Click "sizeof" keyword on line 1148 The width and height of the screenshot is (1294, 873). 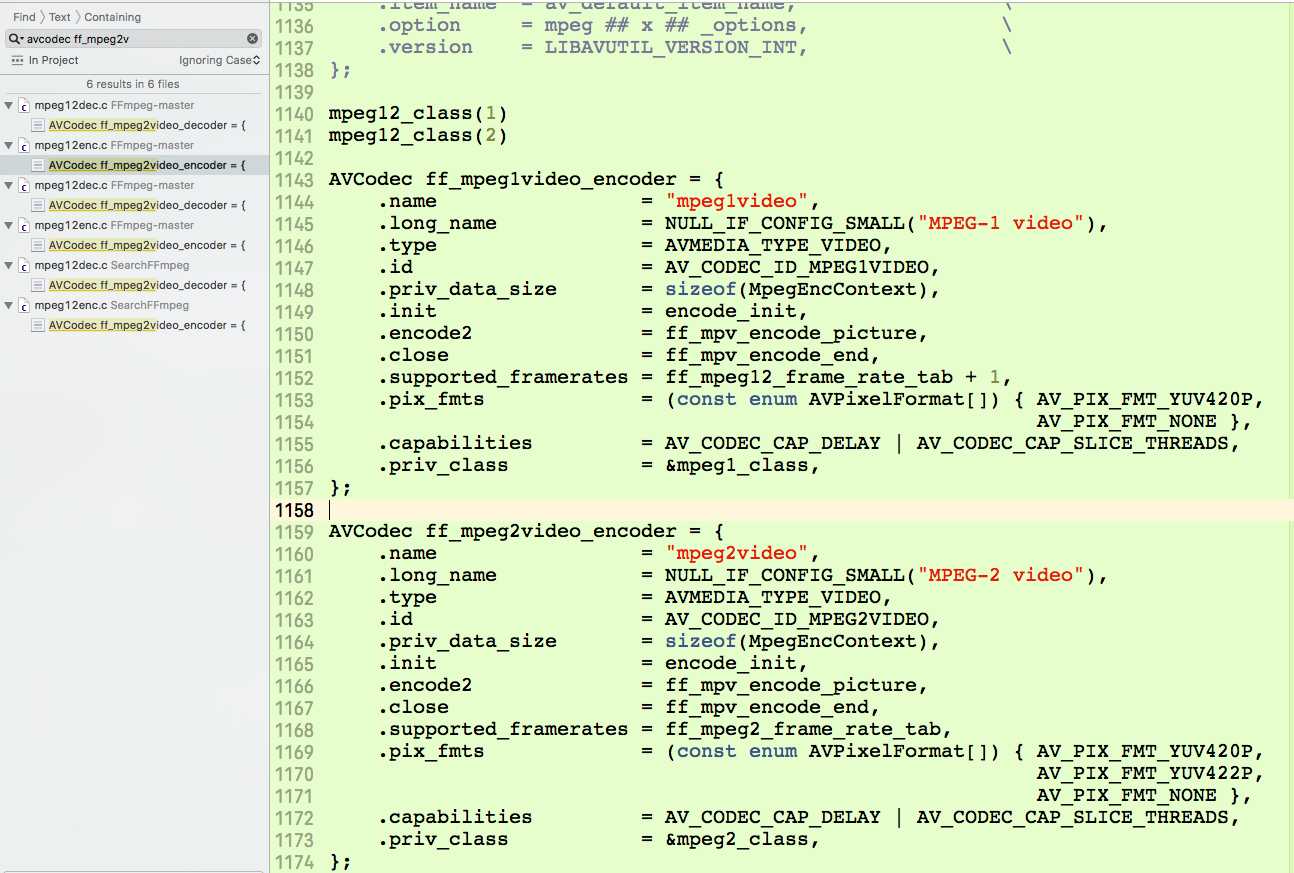point(701,290)
